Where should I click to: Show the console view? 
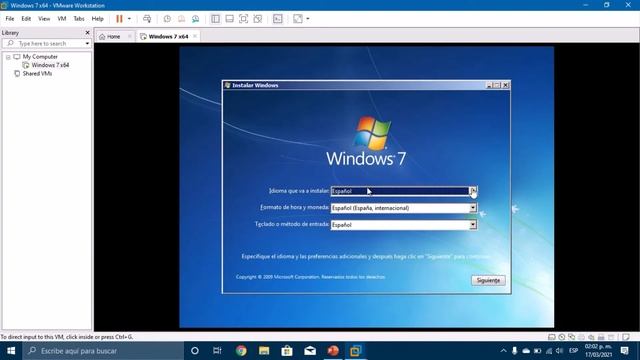pos(278,19)
